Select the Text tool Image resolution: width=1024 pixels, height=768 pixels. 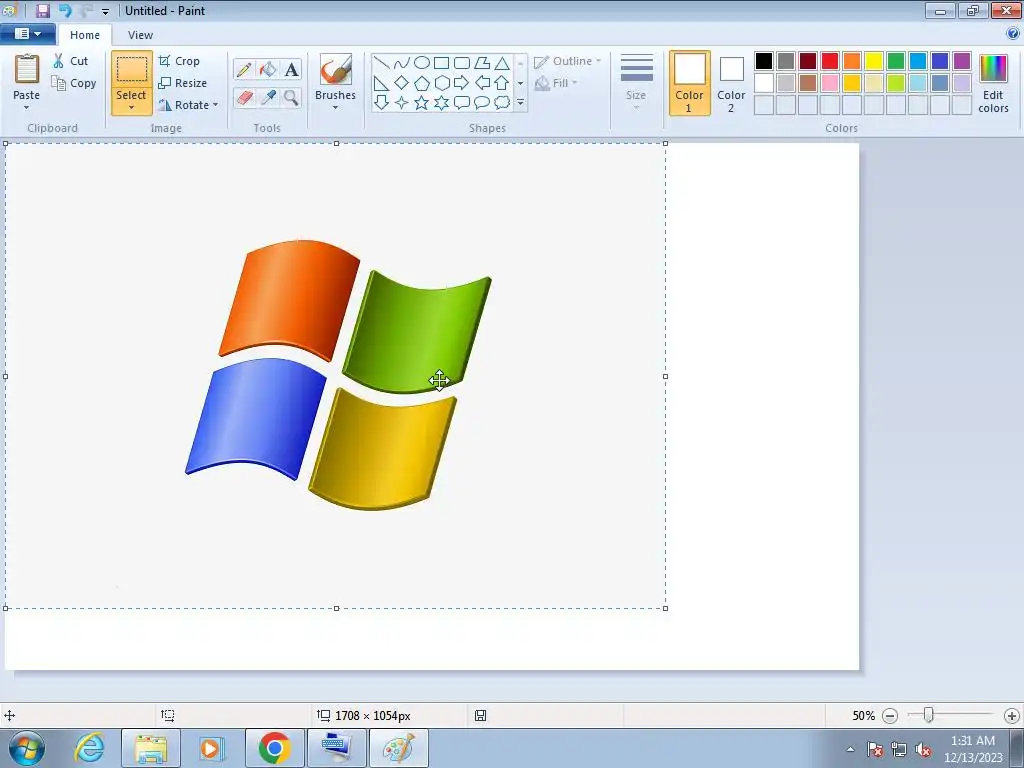click(291, 69)
